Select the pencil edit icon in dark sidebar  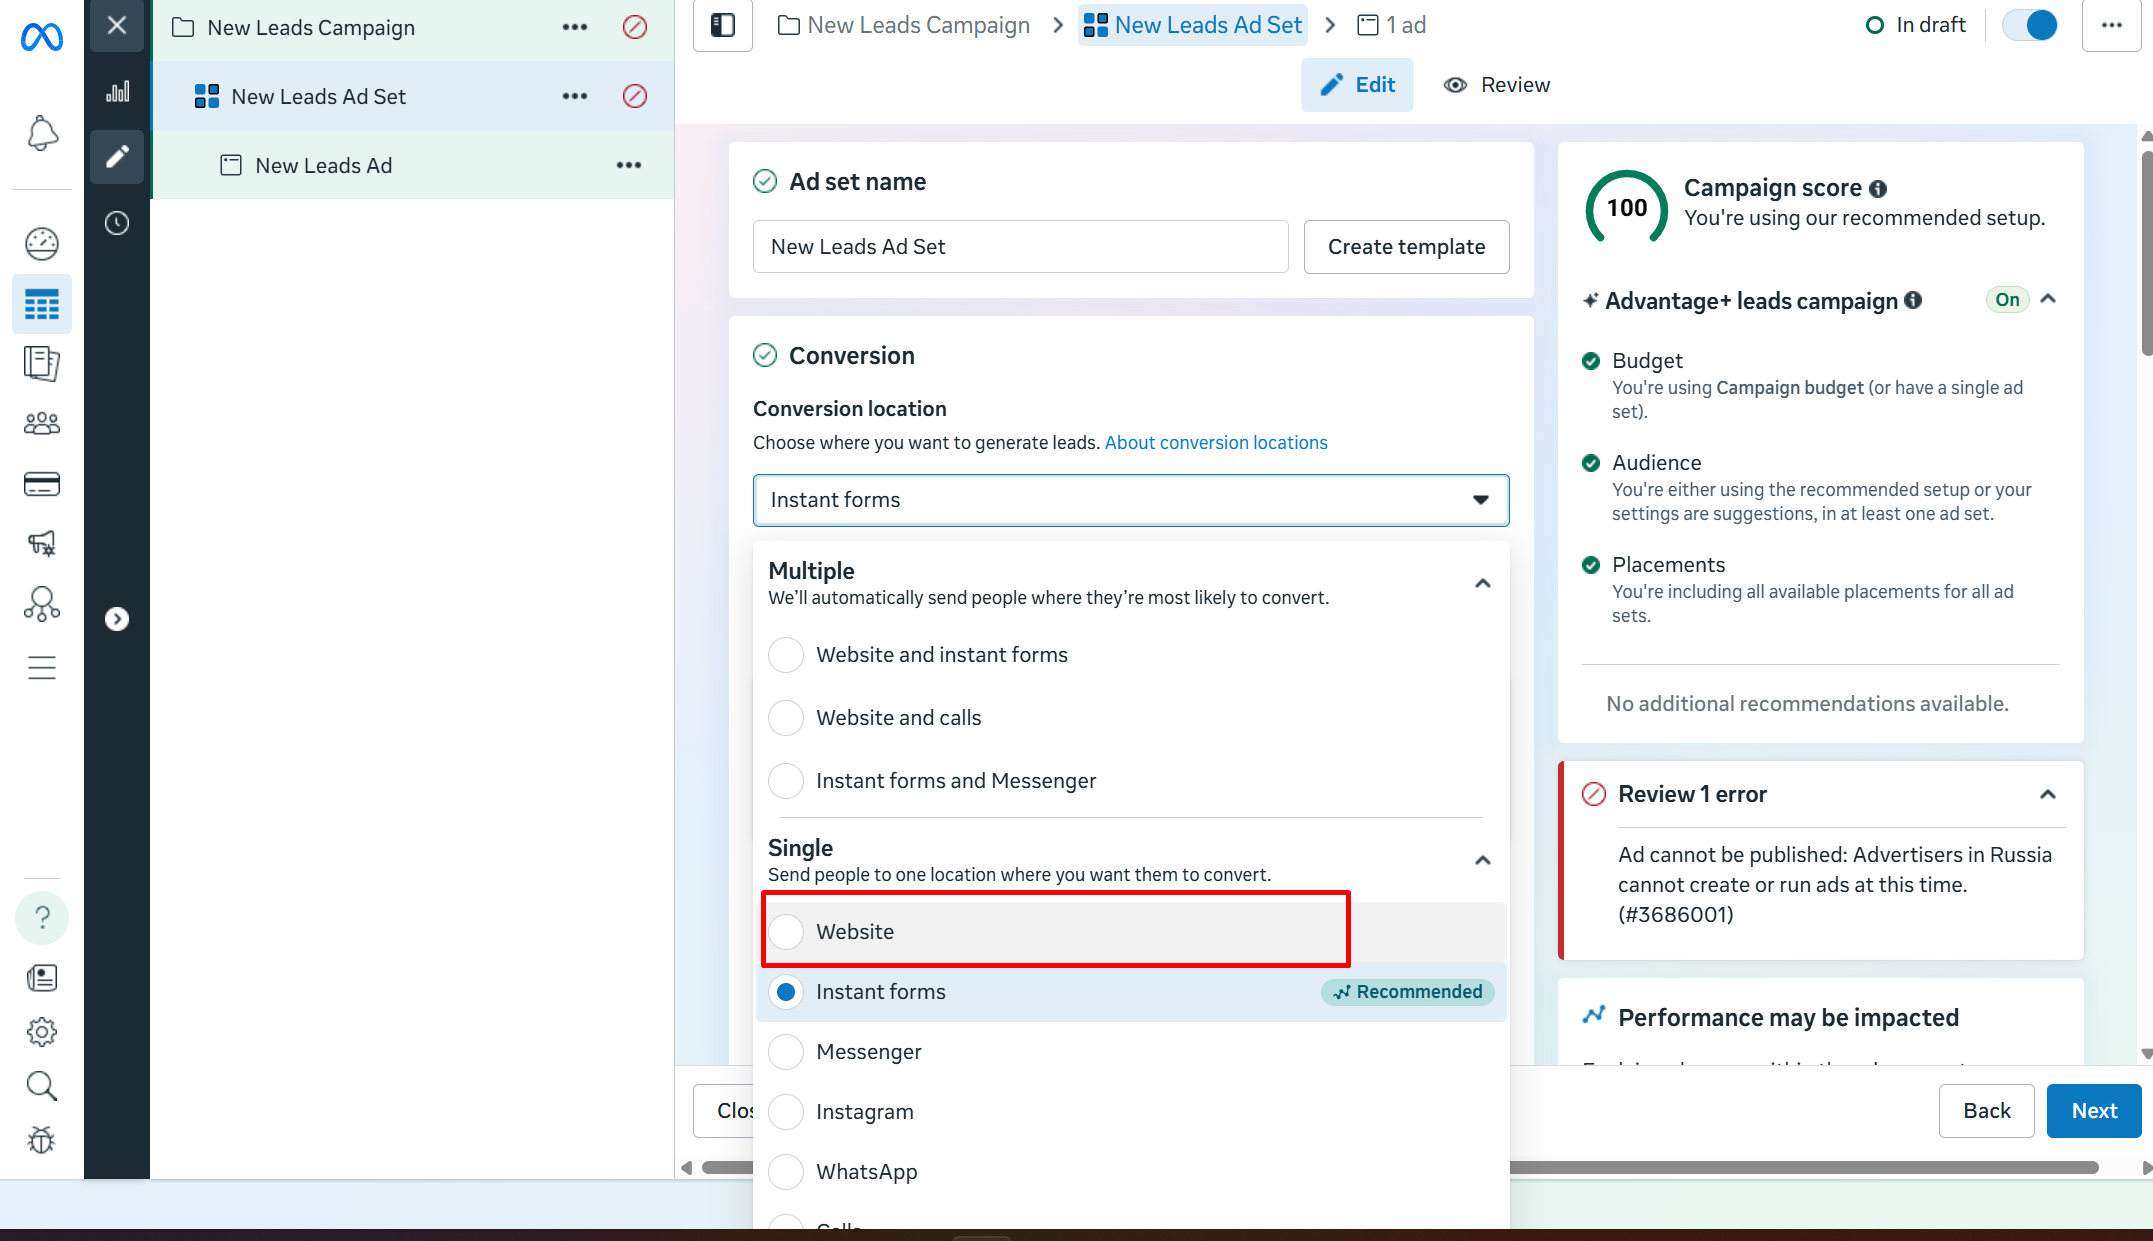(x=117, y=156)
